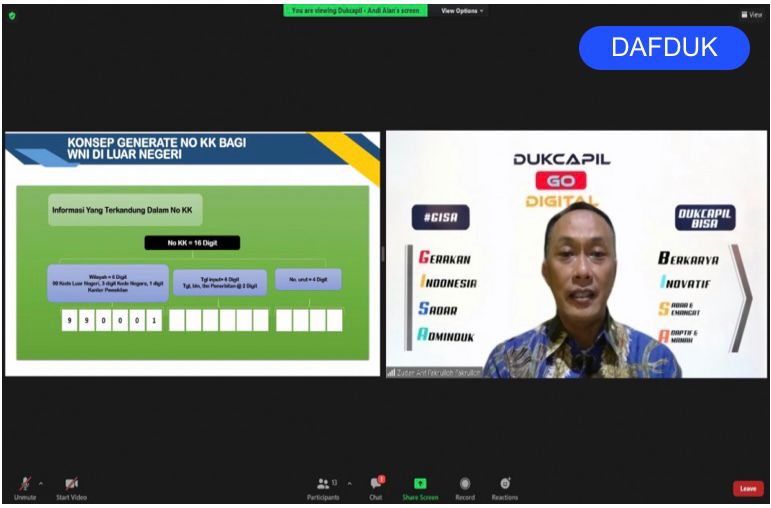The height and width of the screenshot is (508, 771).
Task: Click the green encryption shield icon
Action: click(x=12, y=15)
